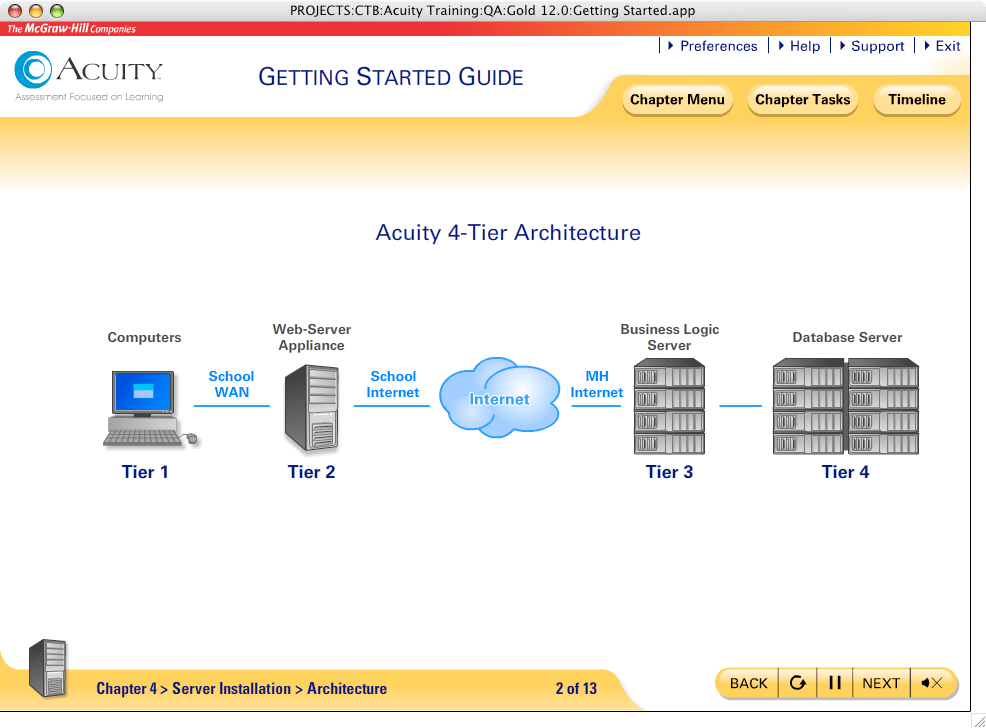The height and width of the screenshot is (728, 986).
Task: Click the Database Server rack icon
Action: 846,407
